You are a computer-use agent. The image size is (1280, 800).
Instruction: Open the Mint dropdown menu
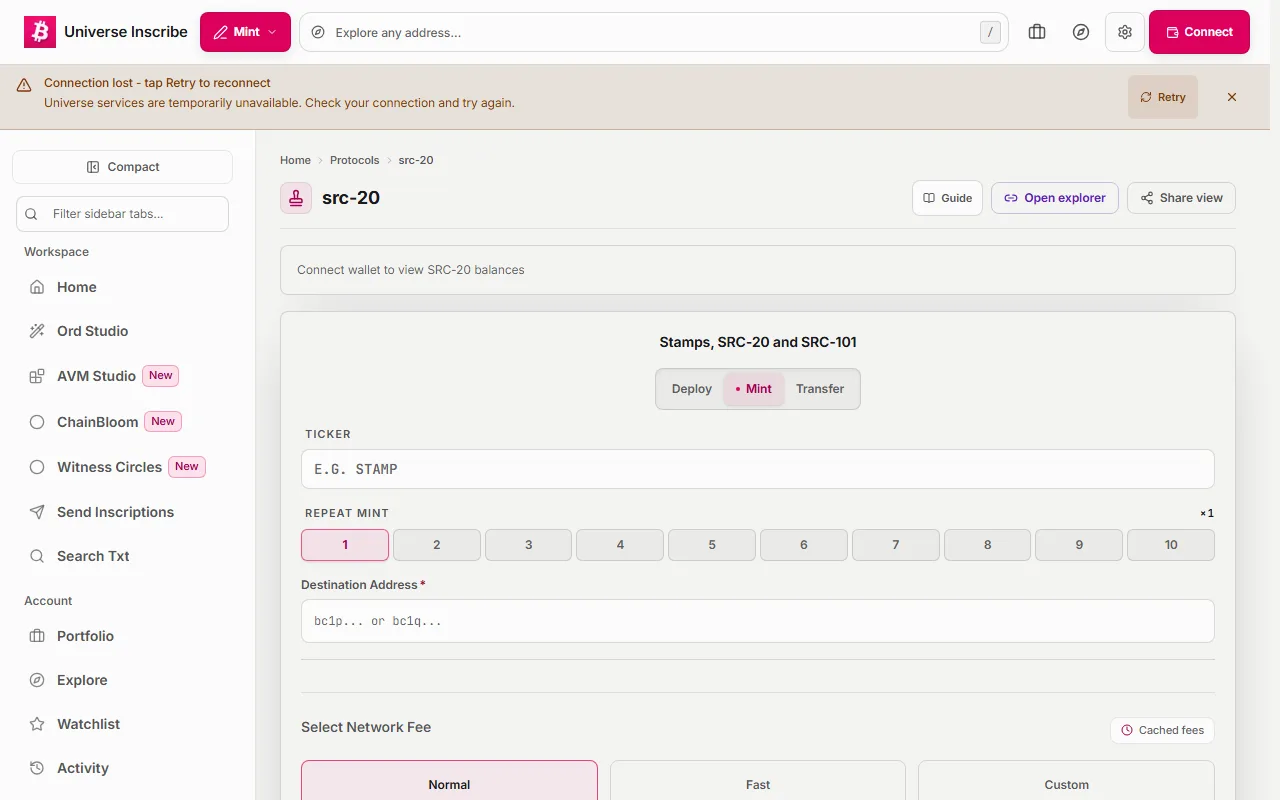[x=245, y=32]
